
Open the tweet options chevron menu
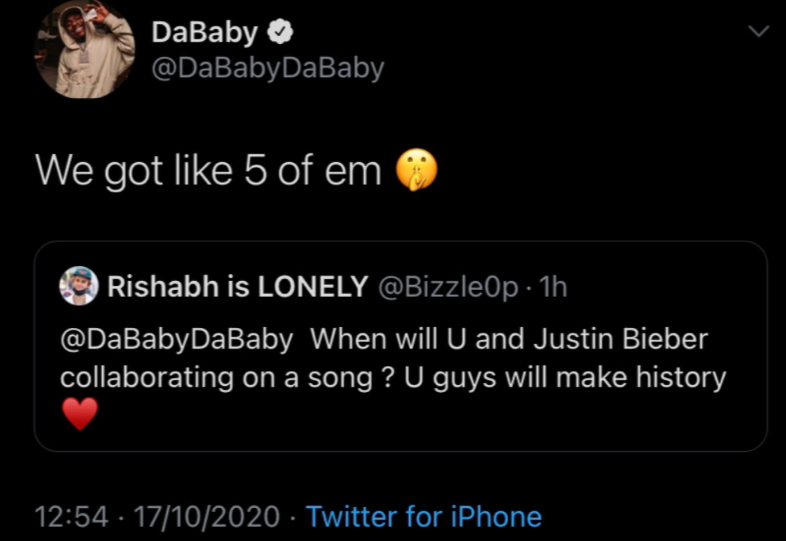click(759, 33)
